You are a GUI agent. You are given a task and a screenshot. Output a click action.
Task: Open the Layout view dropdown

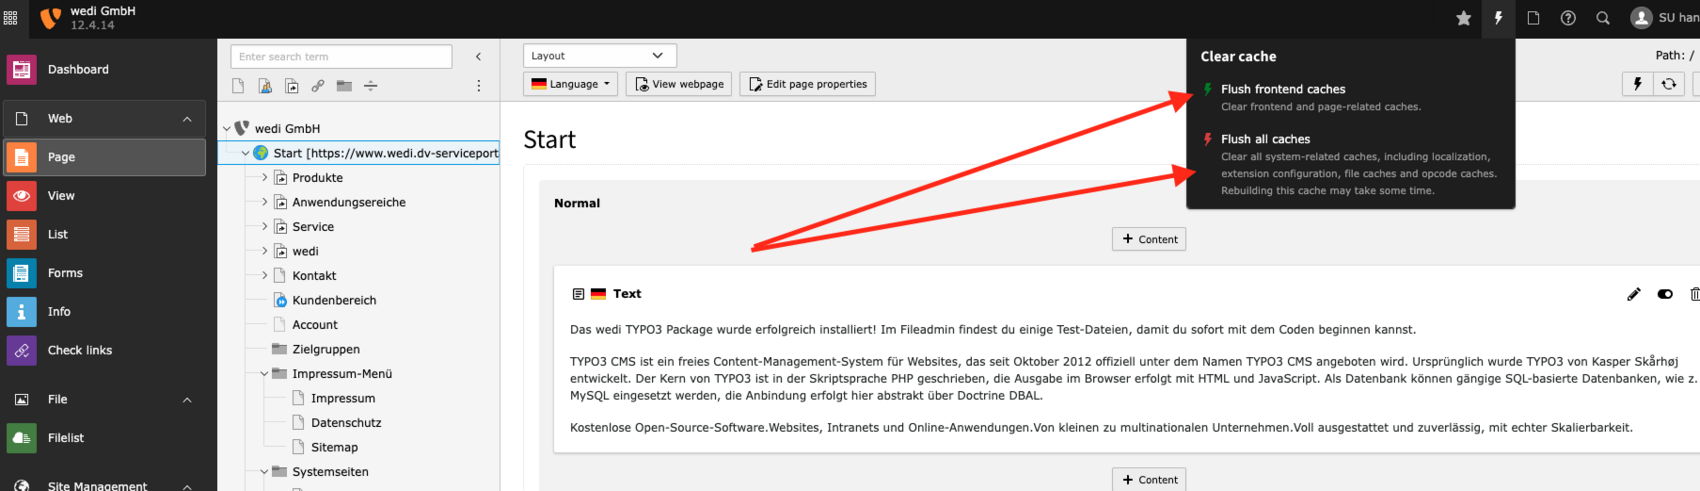click(x=600, y=56)
